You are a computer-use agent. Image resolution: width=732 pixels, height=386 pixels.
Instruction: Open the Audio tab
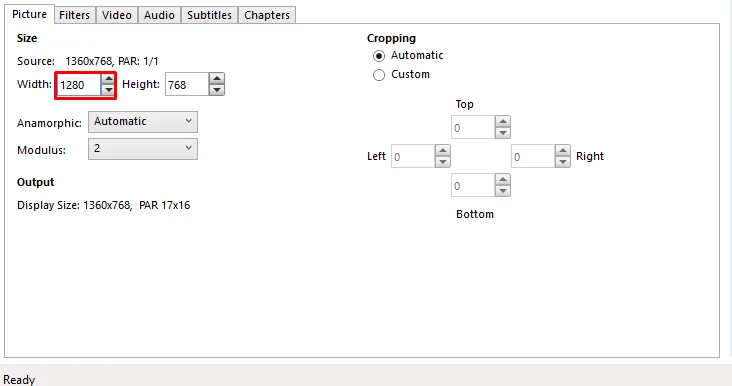pos(159,15)
